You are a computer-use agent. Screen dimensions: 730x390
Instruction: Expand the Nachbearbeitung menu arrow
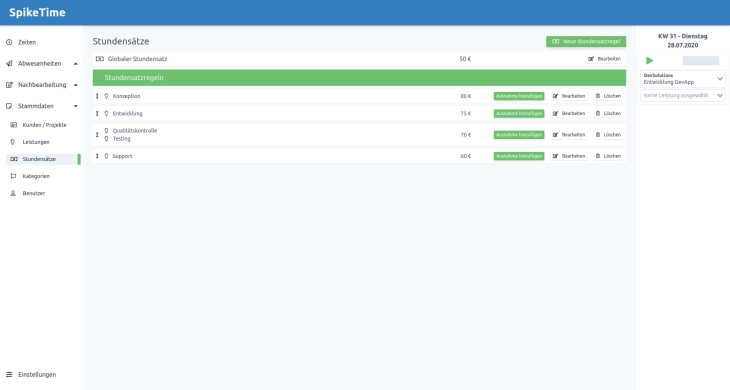[x=75, y=85]
